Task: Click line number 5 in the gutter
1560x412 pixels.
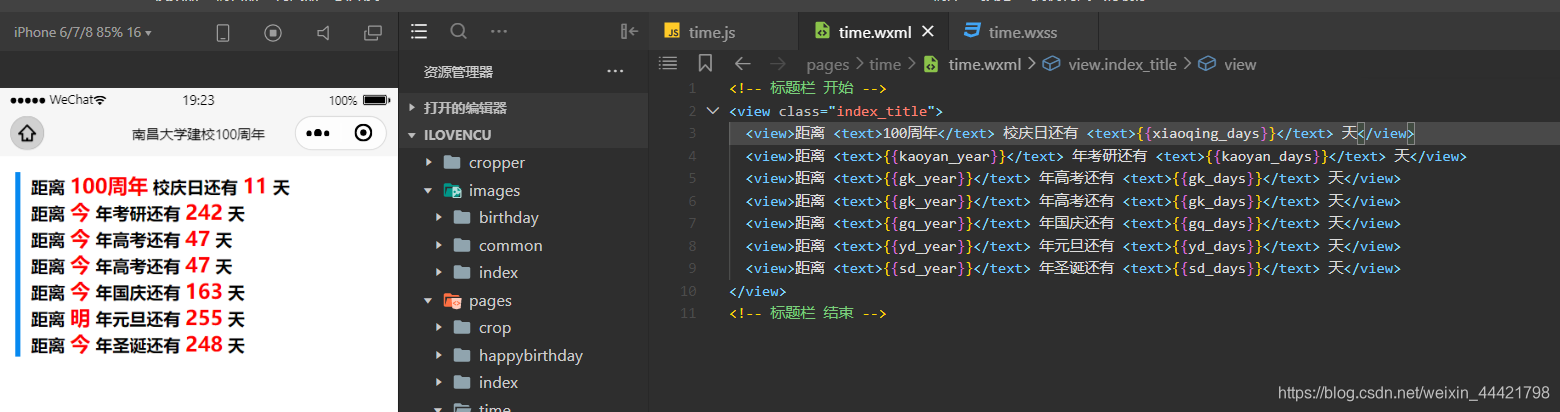Action: click(692, 179)
